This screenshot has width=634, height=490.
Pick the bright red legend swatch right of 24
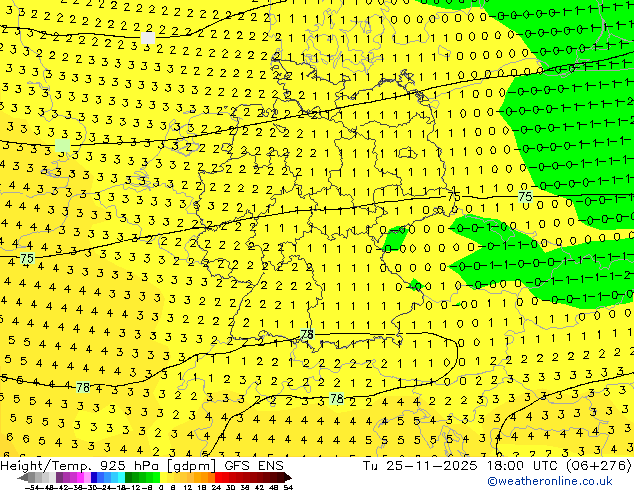218,477
